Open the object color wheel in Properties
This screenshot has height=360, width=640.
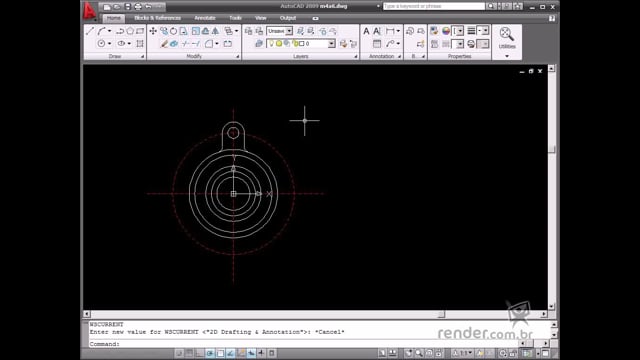(x=446, y=31)
